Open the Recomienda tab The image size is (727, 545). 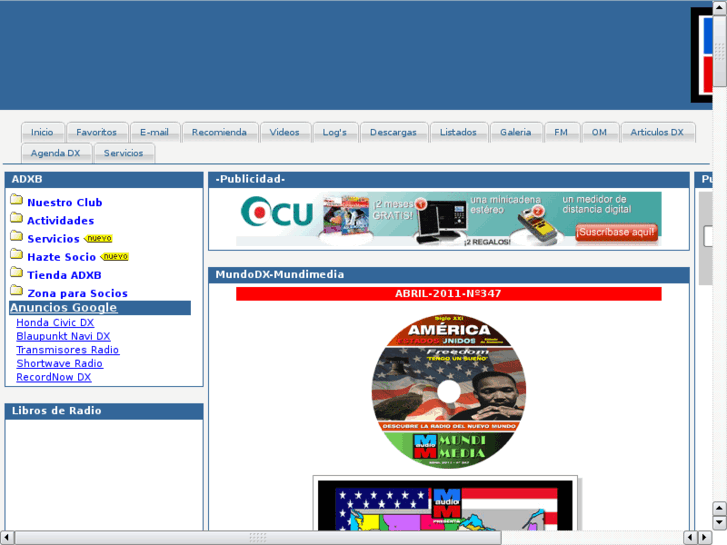219,132
